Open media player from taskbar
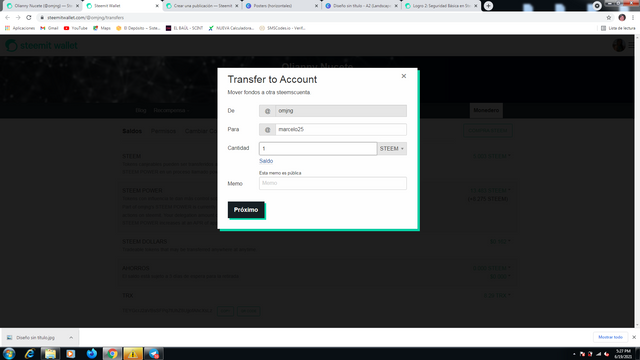This screenshot has width=640, height=360. tap(71, 353)
